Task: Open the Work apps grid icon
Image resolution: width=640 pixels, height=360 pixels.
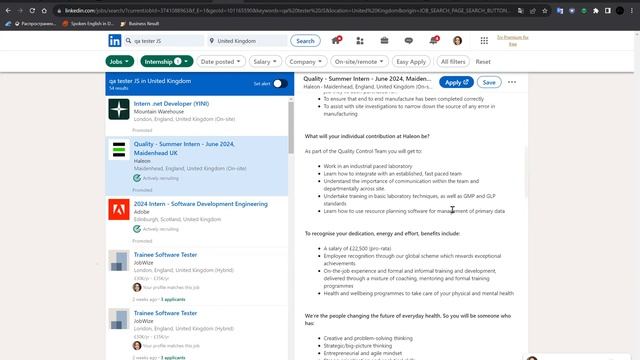Action: (484, 40)
